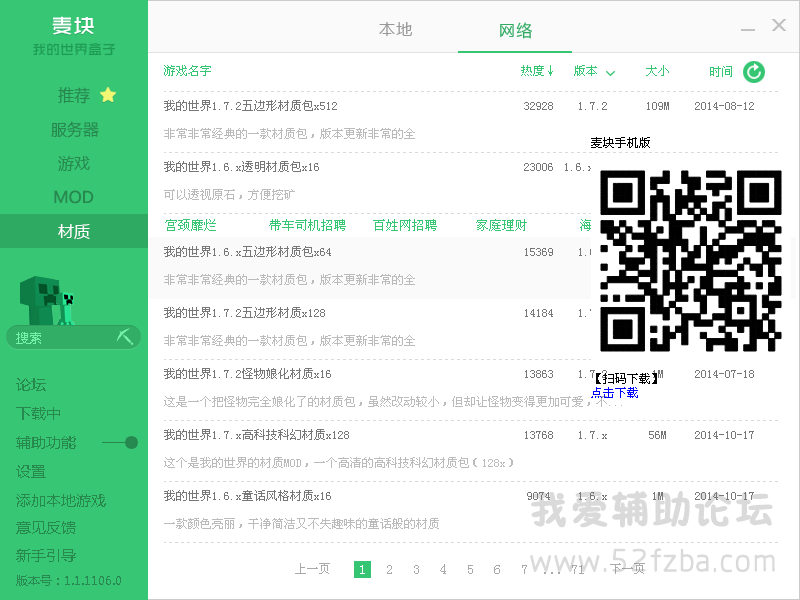Image resolution: width=800 pixels, height=600 pixels.
Task: Click the 56M size cell
Action: (657, 435)
